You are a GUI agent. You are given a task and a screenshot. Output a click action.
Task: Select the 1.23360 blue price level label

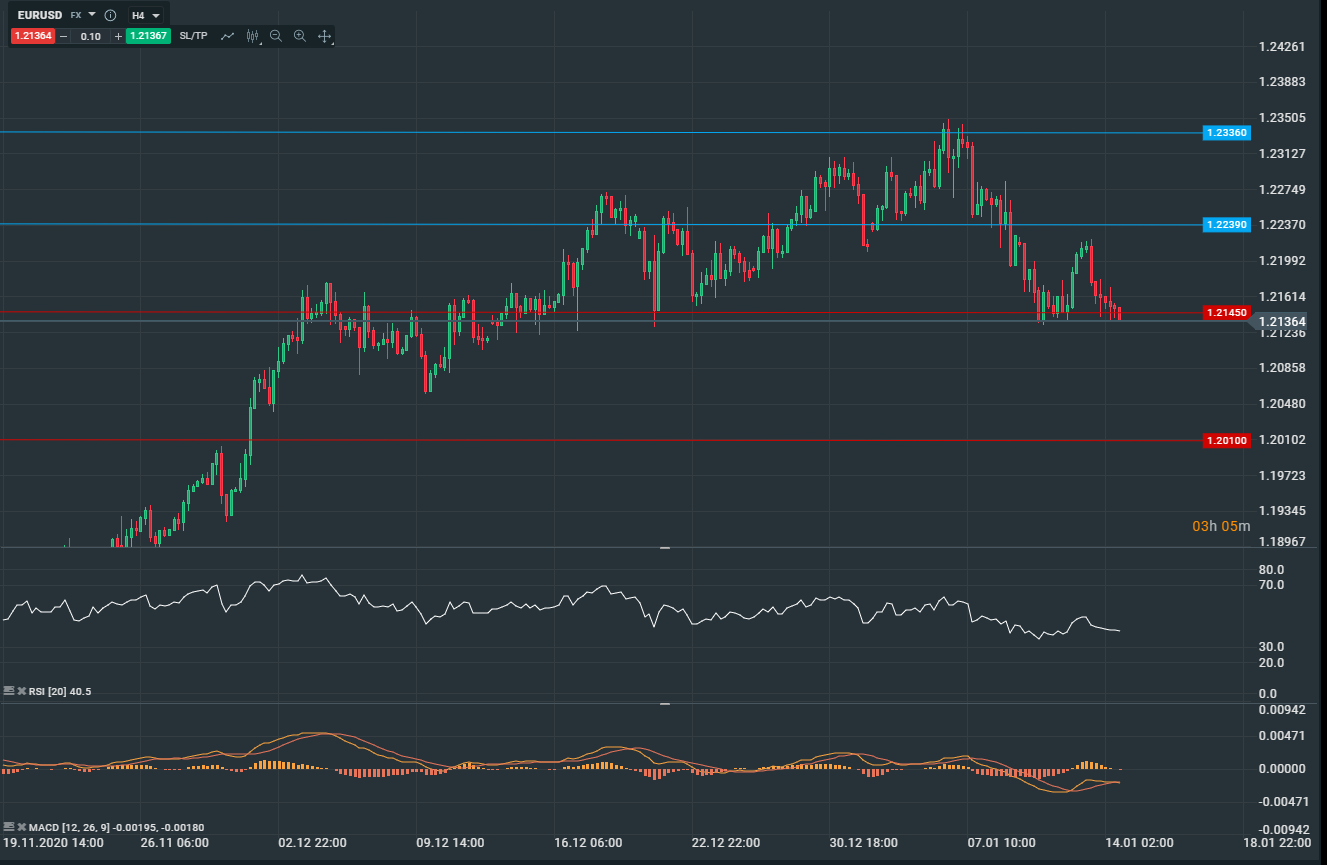(1226, 133)
